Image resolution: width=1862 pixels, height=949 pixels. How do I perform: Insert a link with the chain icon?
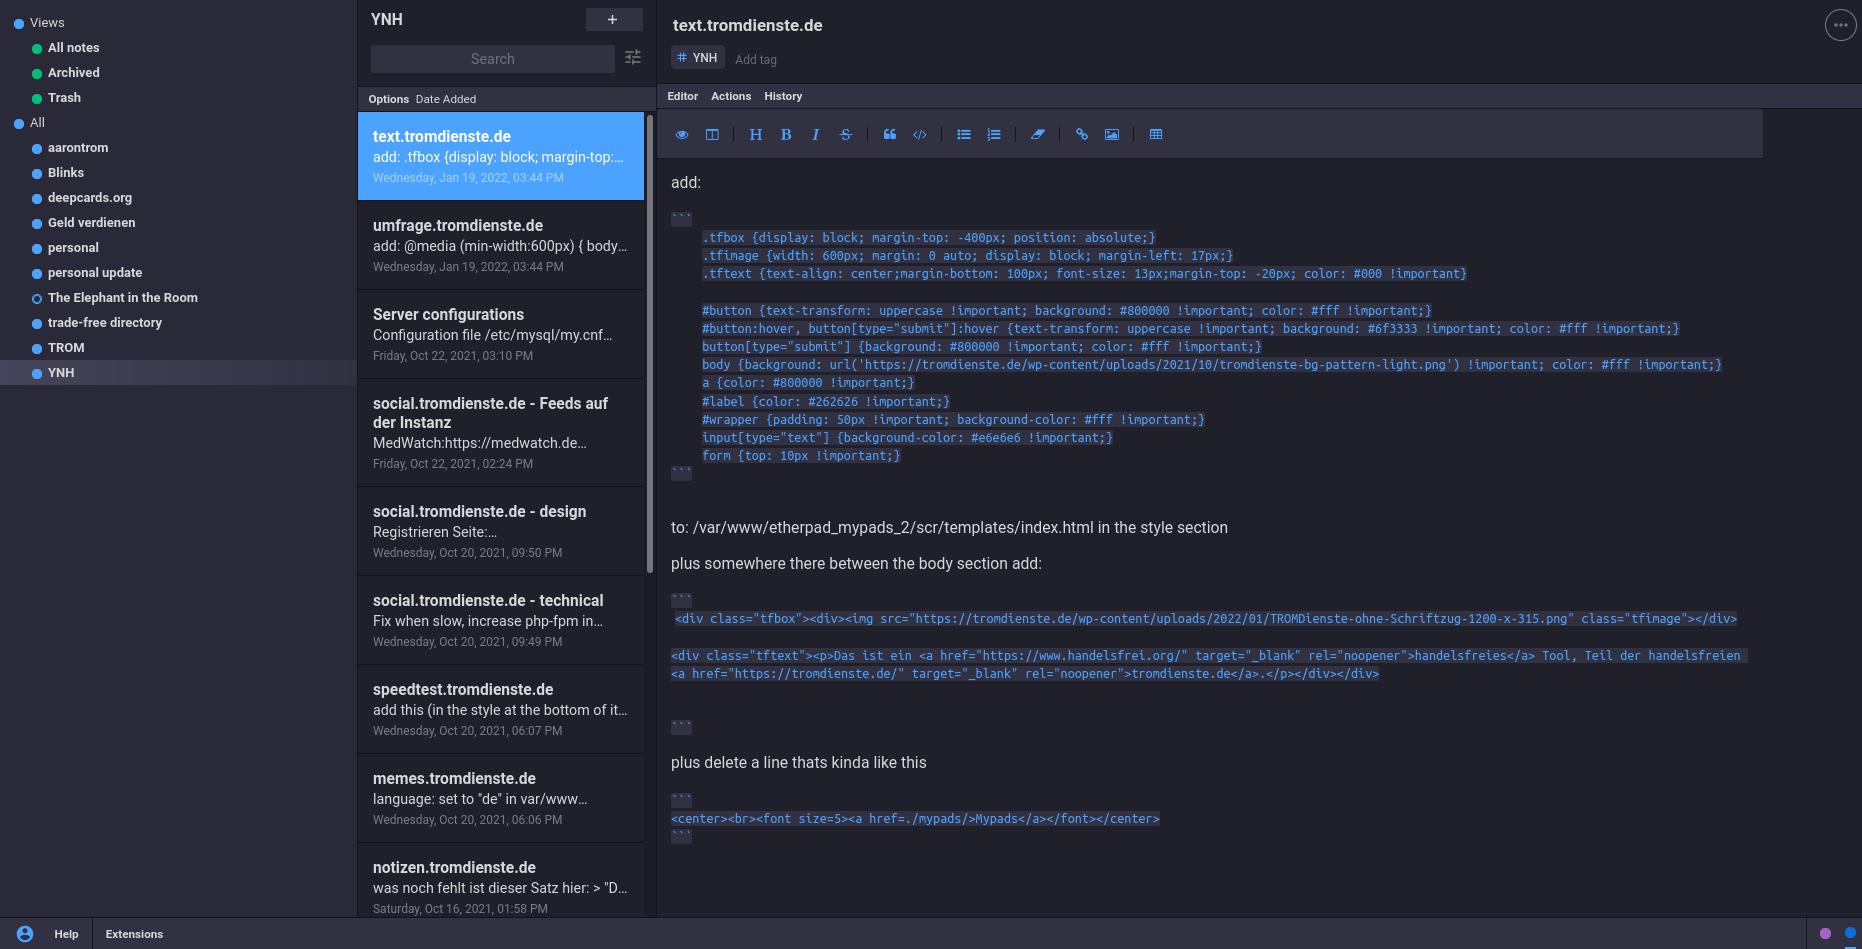[x=1081, y=135]
